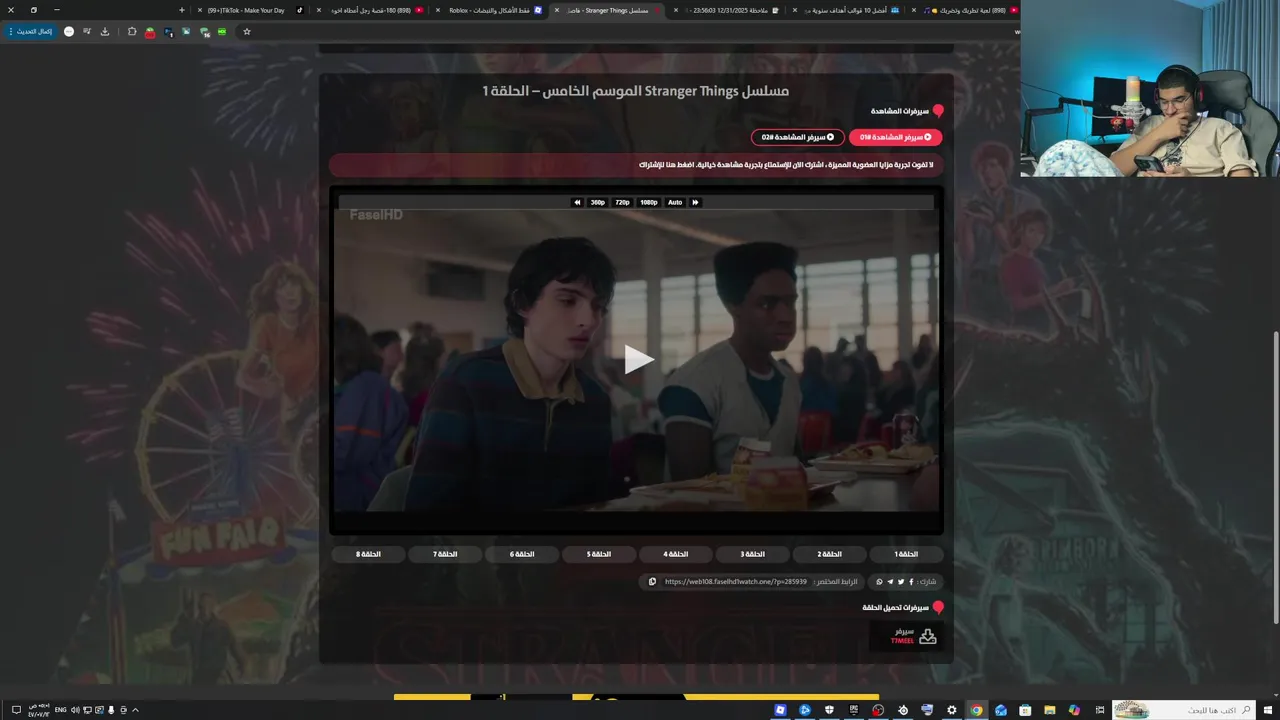Open episode 4 button

(676, 554)
